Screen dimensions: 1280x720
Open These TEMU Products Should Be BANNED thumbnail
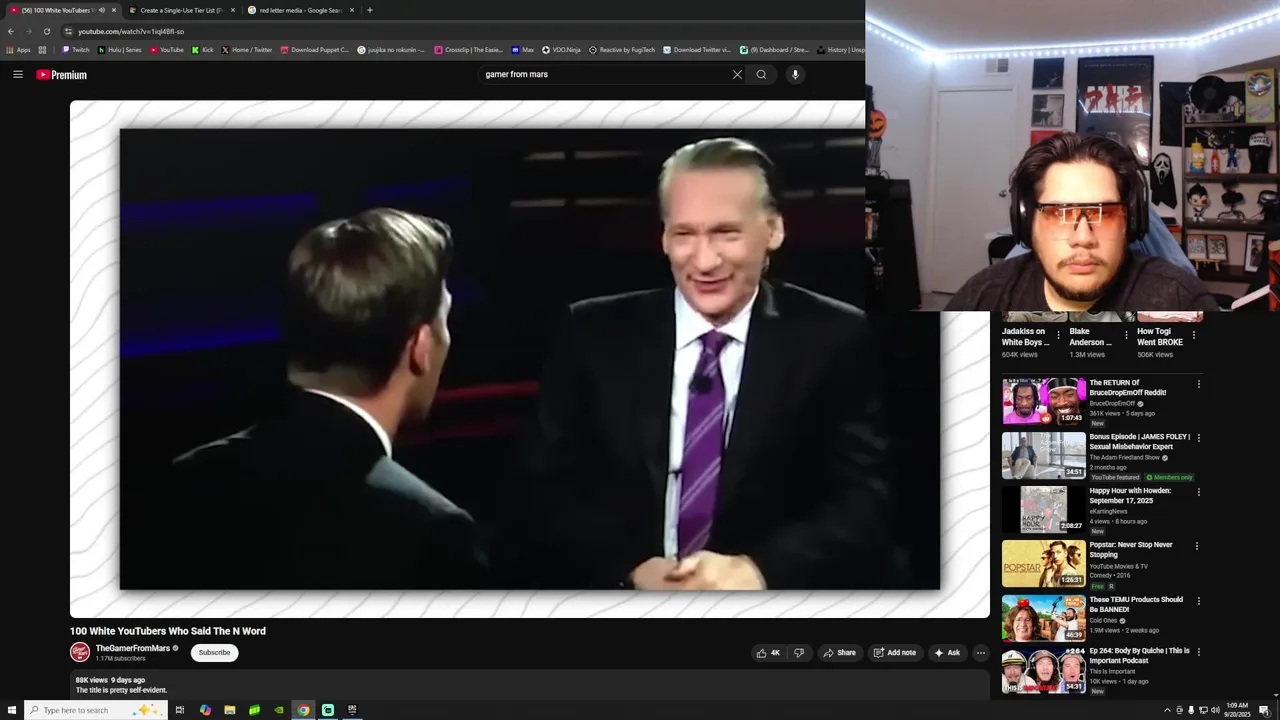(x=1044, y=618)
